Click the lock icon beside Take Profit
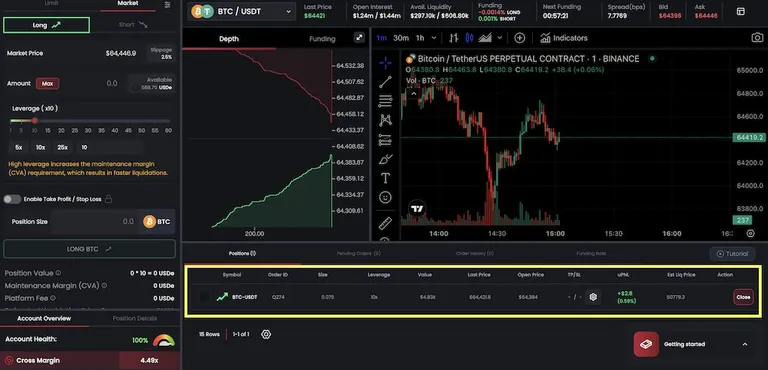This screenshot has height=370, width=768. pyautogui.click(x=109, y=199)
